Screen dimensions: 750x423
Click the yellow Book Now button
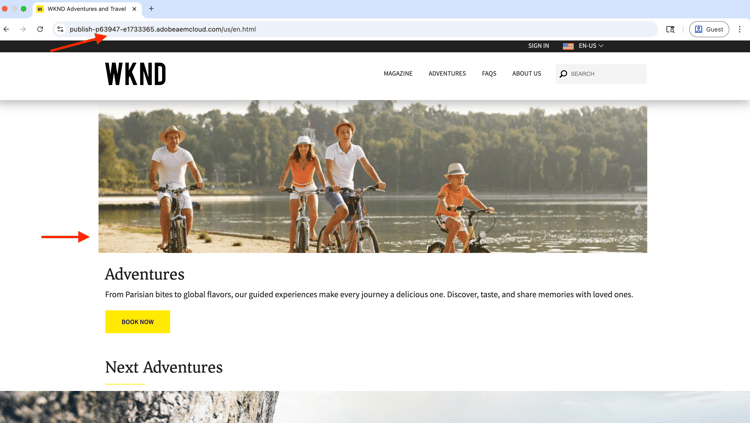(138, 322)
